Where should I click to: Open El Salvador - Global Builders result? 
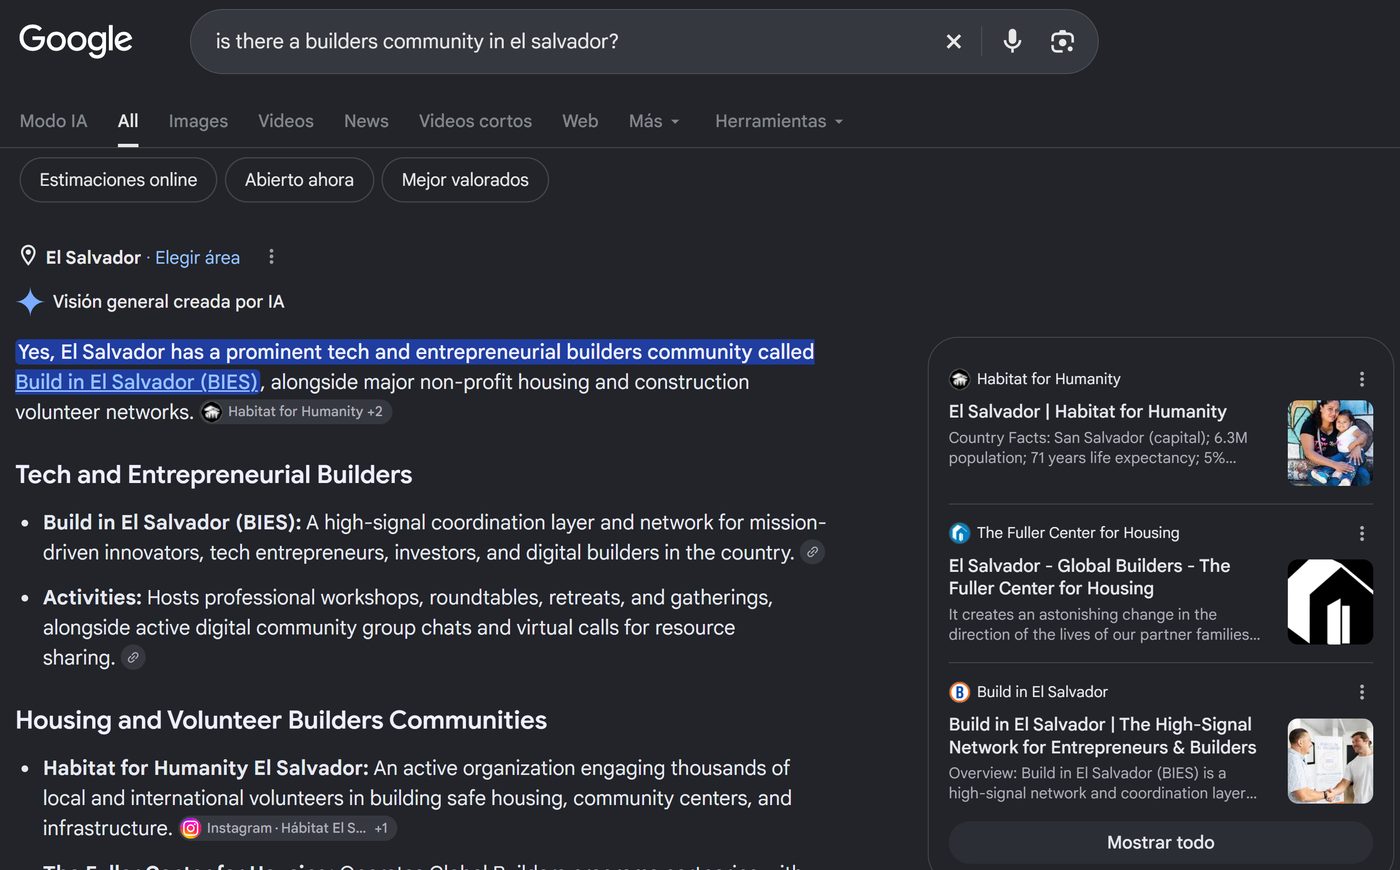(x=1089, y=577)
